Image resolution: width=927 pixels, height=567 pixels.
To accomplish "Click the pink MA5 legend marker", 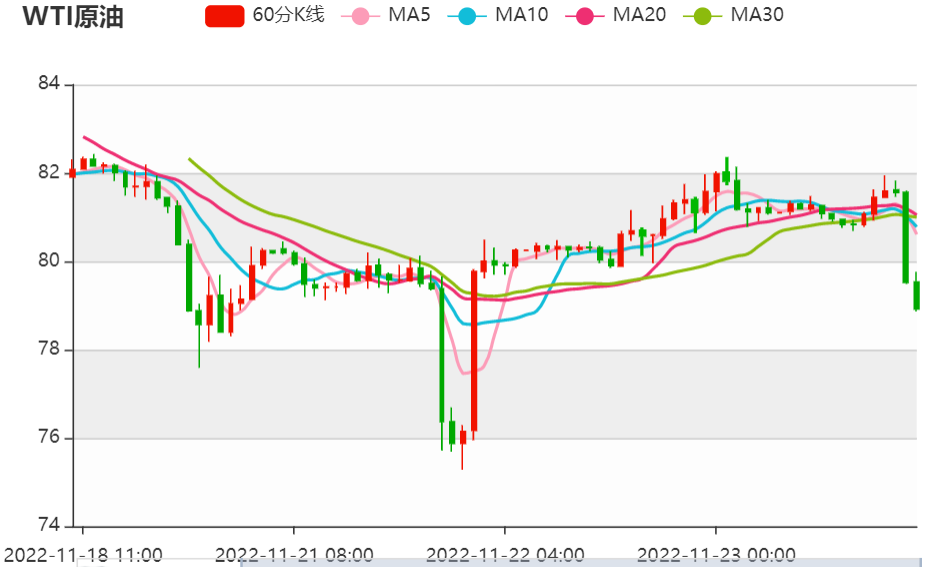I will [x=360, y=16].
